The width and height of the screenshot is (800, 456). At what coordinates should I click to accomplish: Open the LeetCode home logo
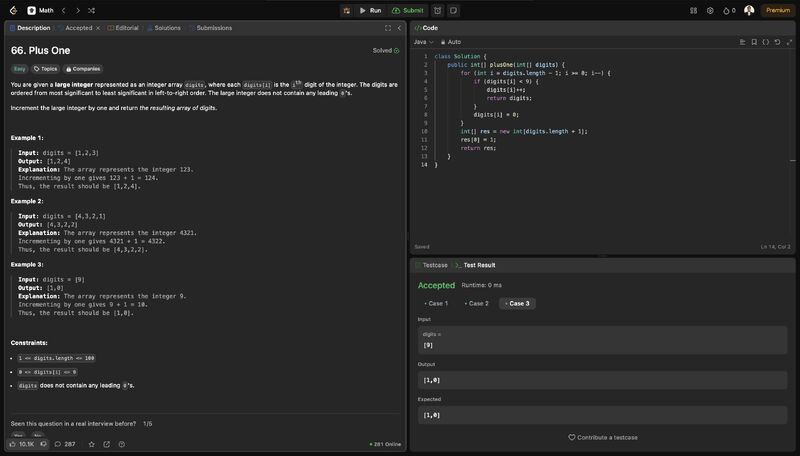pyautogui.click(x=13, y=10)
